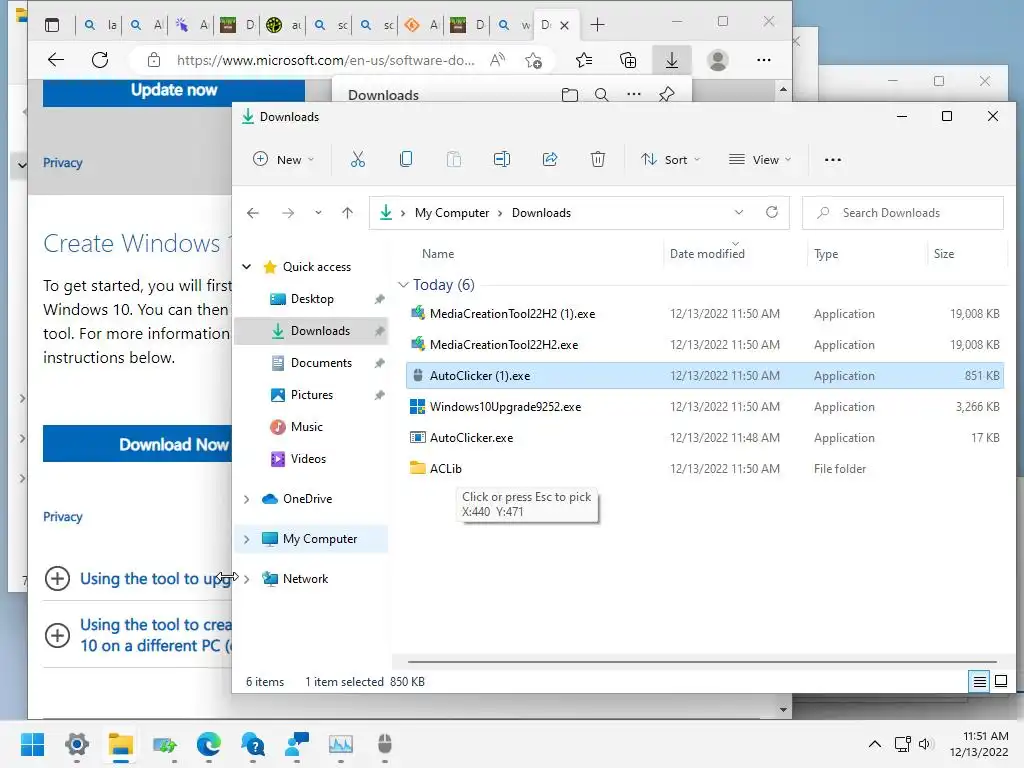Select Windows10Upgrade9252.exe file
This screenshot has width=1024, height=768.
pos(704,407)
